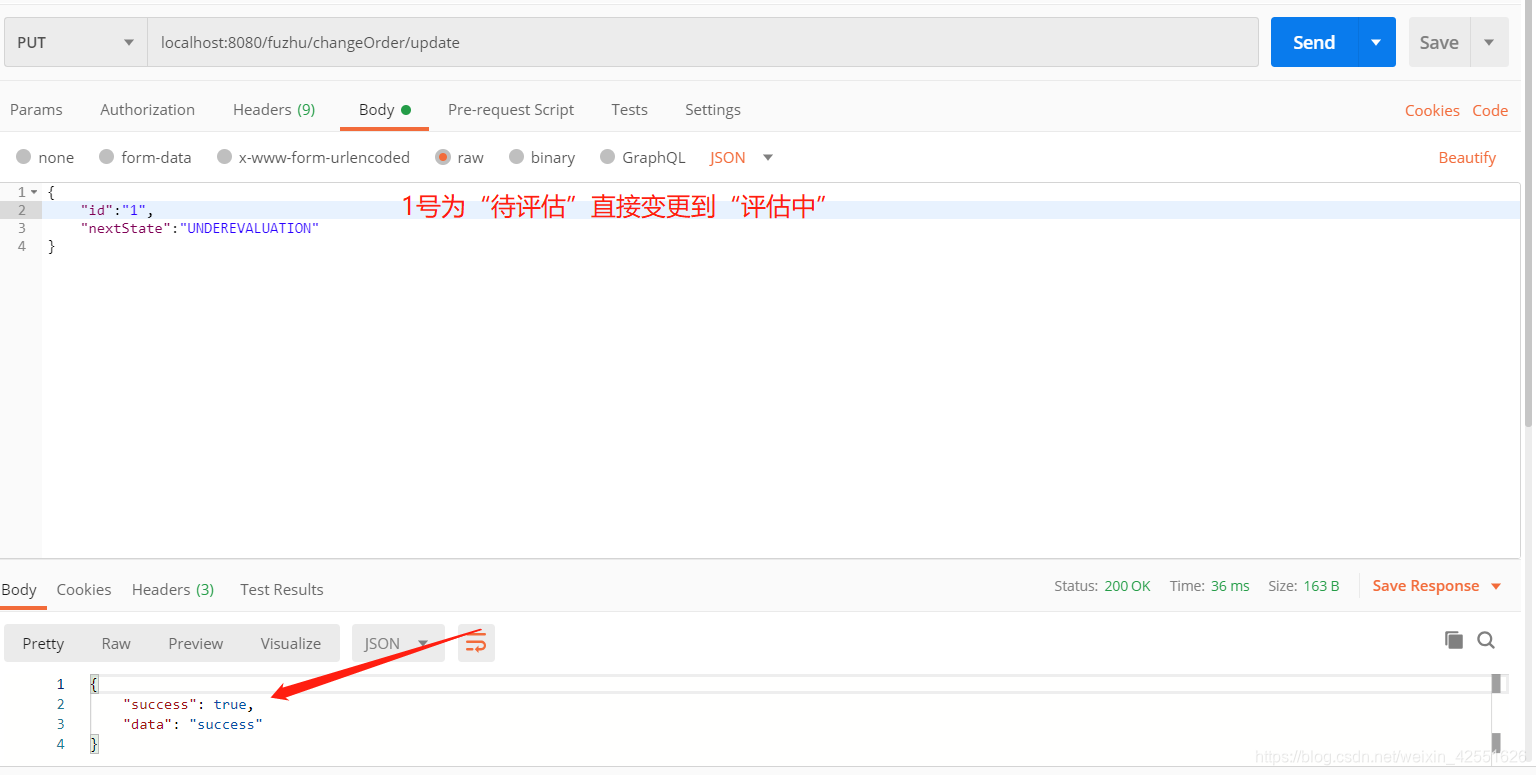Screen dimensions: 1536x775
Task: Open the request Body tab
Action: tap(385, 109)
